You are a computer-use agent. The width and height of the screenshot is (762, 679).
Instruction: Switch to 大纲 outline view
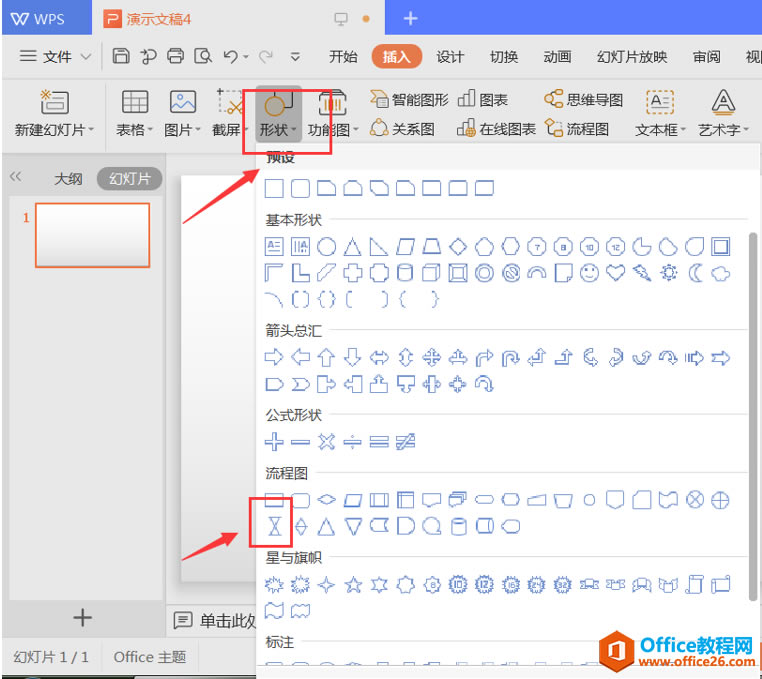(68, 179)
